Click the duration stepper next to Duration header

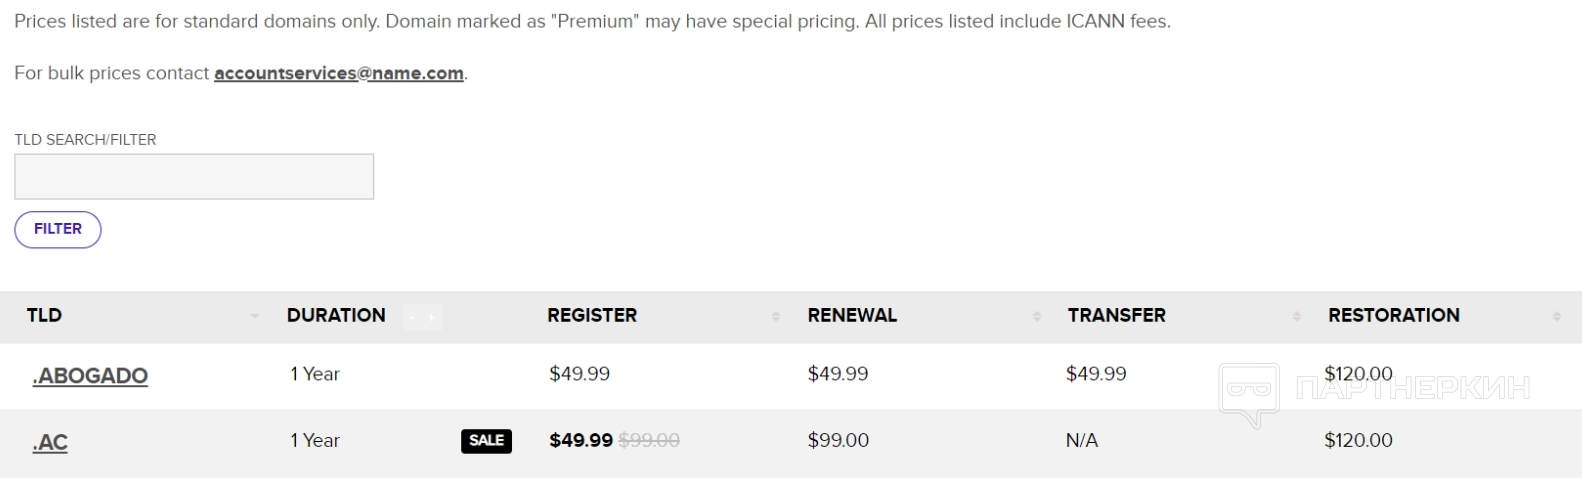(422, 317)
